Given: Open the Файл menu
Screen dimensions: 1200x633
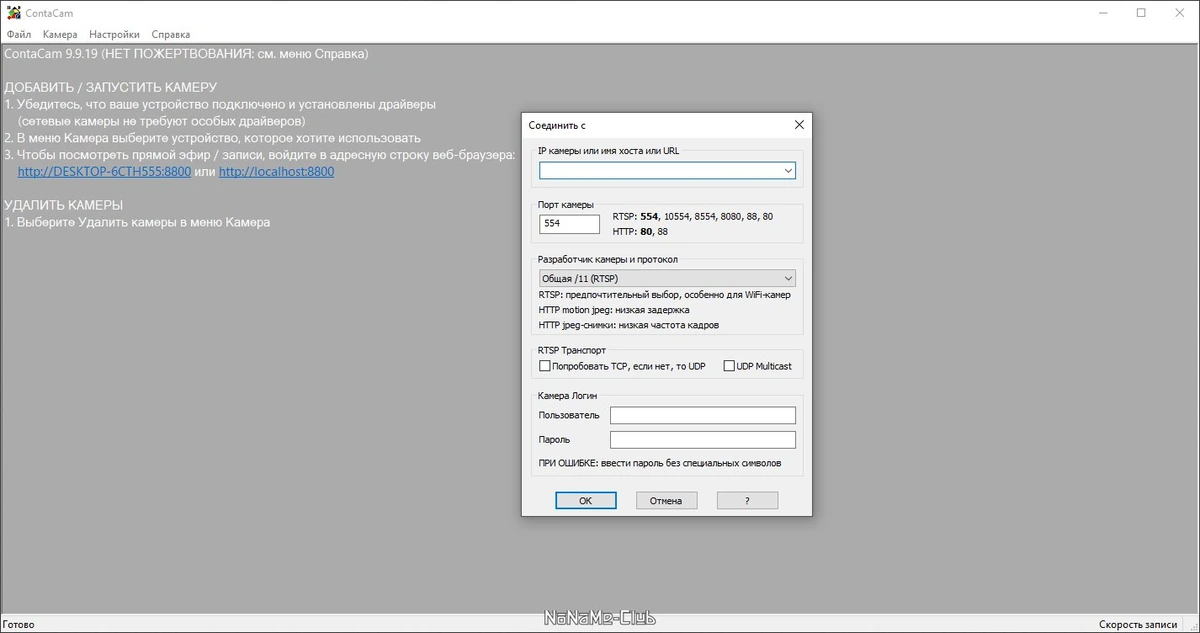Looking at the screenshot, I should pyautogui.click(x=18, y=34).
